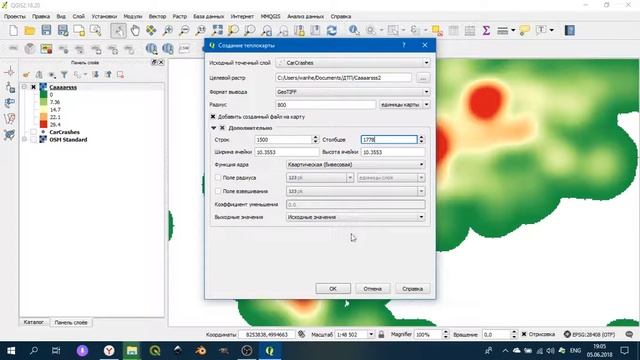Image resolution: width=640 pixels, height=360 pixels.
Task: Open the File Explorer icon in taskbar
Action: 132,351
